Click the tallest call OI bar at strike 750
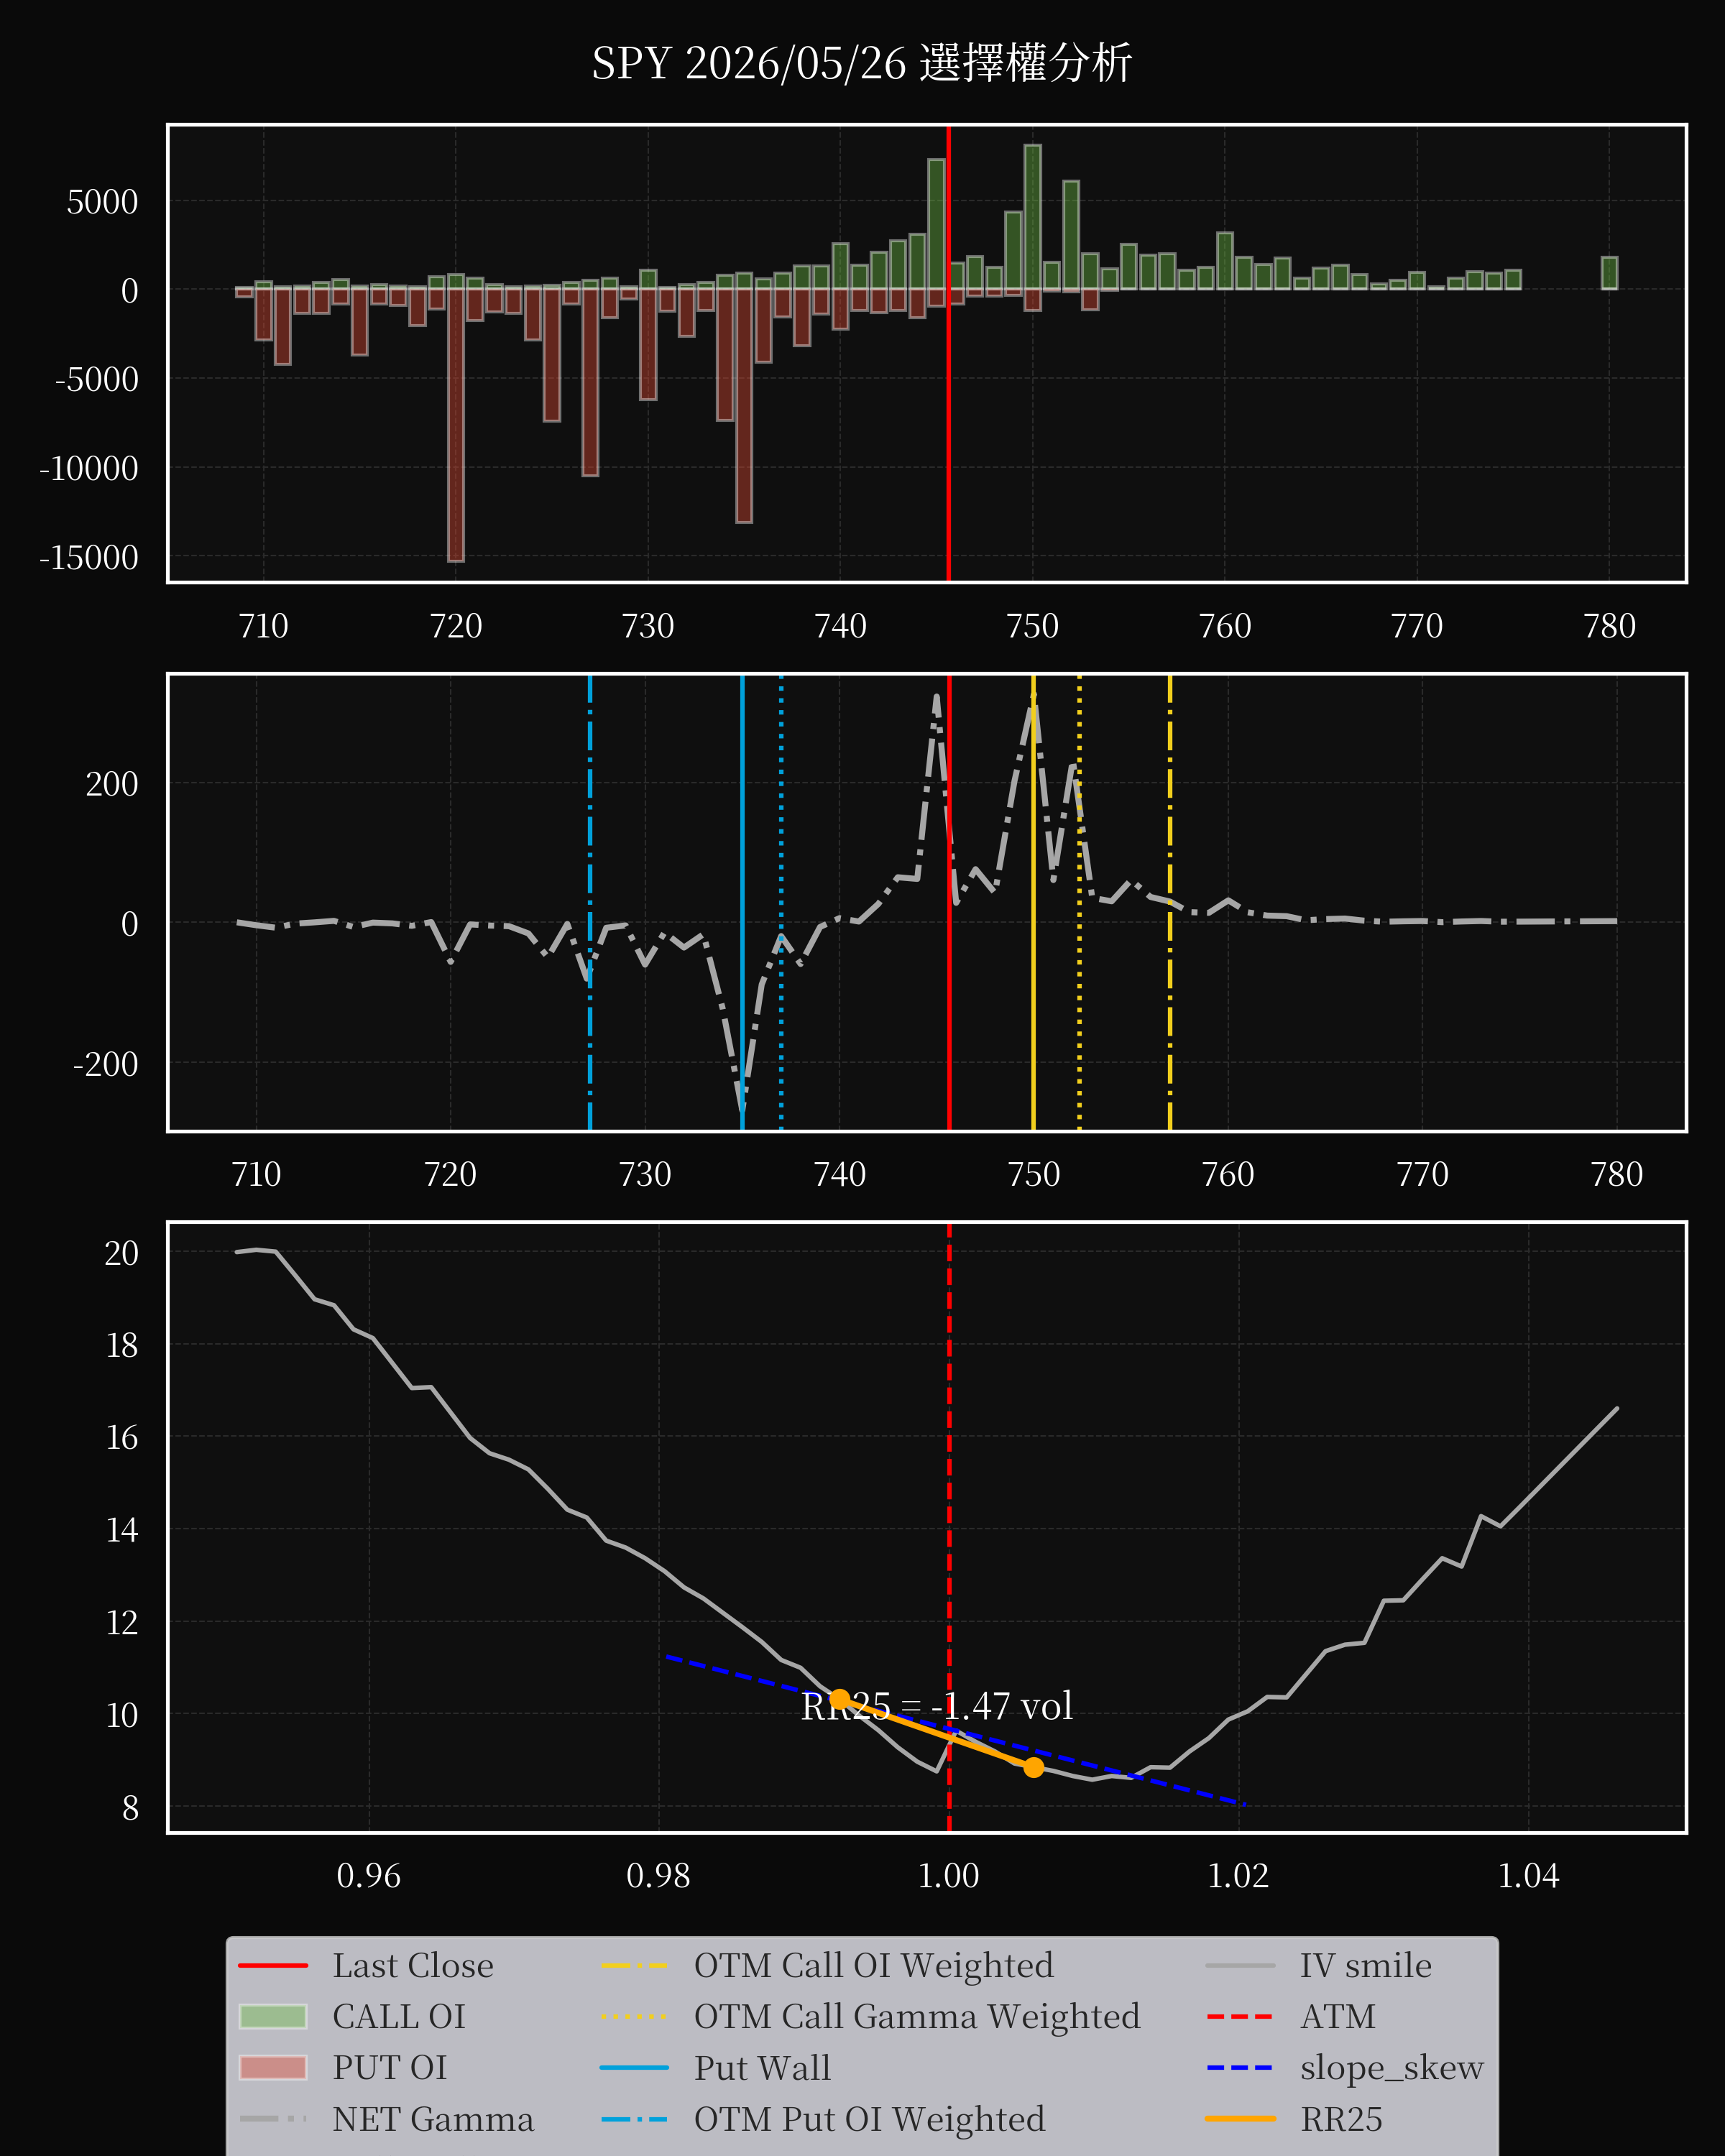The image size is (1725, 2156). point(1033,217)
